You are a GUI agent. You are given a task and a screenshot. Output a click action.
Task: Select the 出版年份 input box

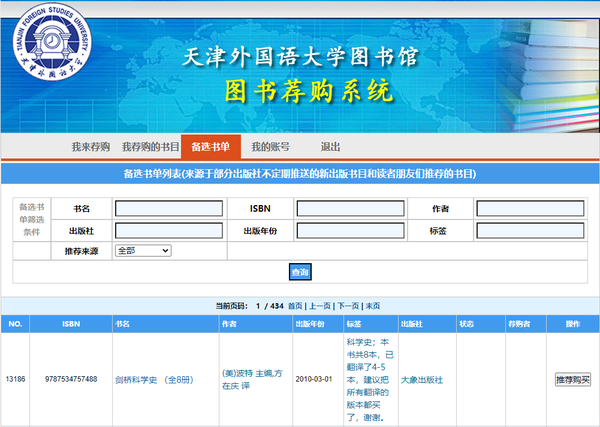[350, 230]
